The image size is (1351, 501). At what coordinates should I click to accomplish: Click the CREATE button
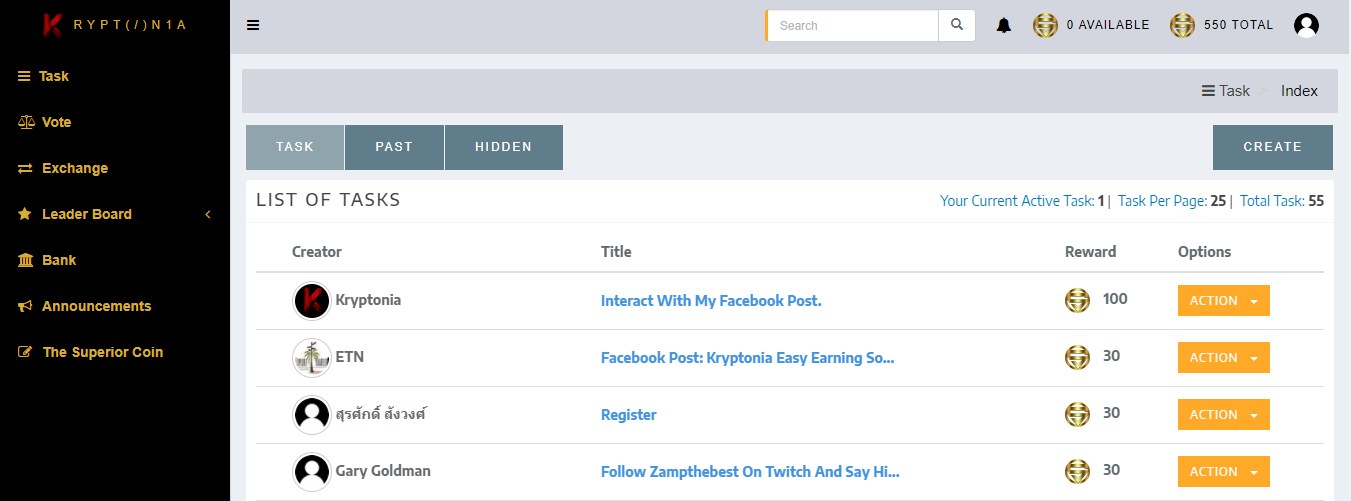(x=1273, y=147)
